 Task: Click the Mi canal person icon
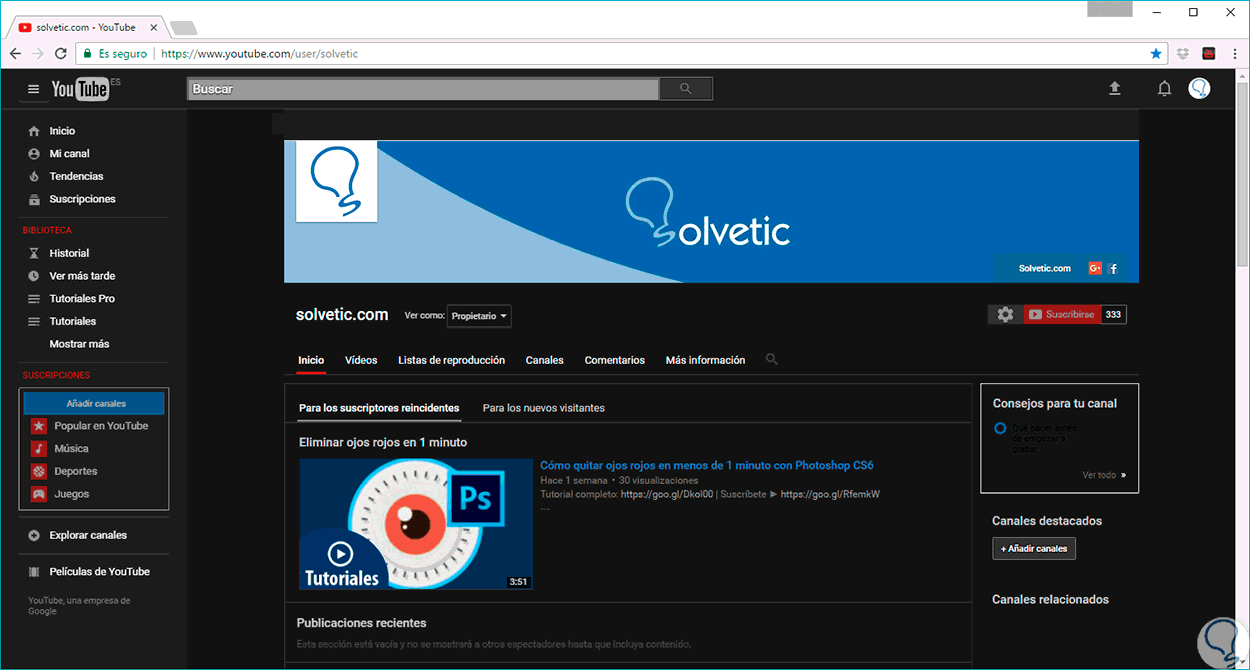click(34, 154)
